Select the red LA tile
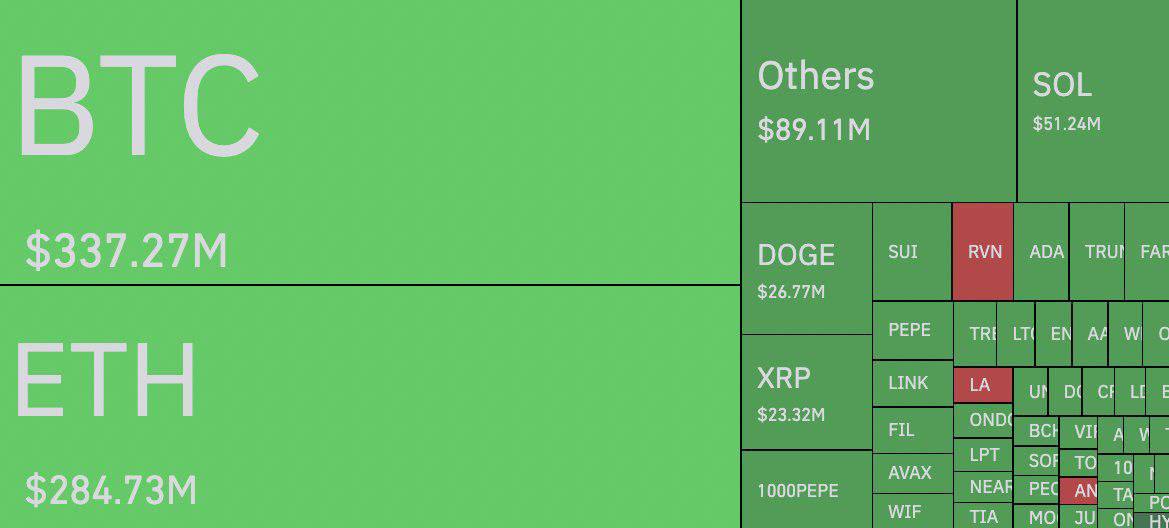This screenshot has width=1169, height=528. click(983, 385)
